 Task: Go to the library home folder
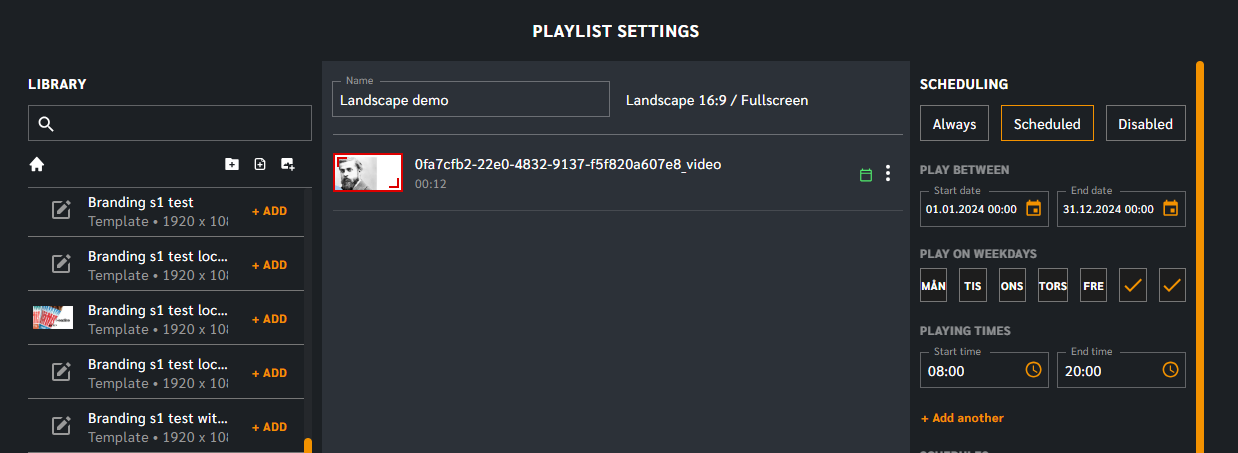click(37, 164)
